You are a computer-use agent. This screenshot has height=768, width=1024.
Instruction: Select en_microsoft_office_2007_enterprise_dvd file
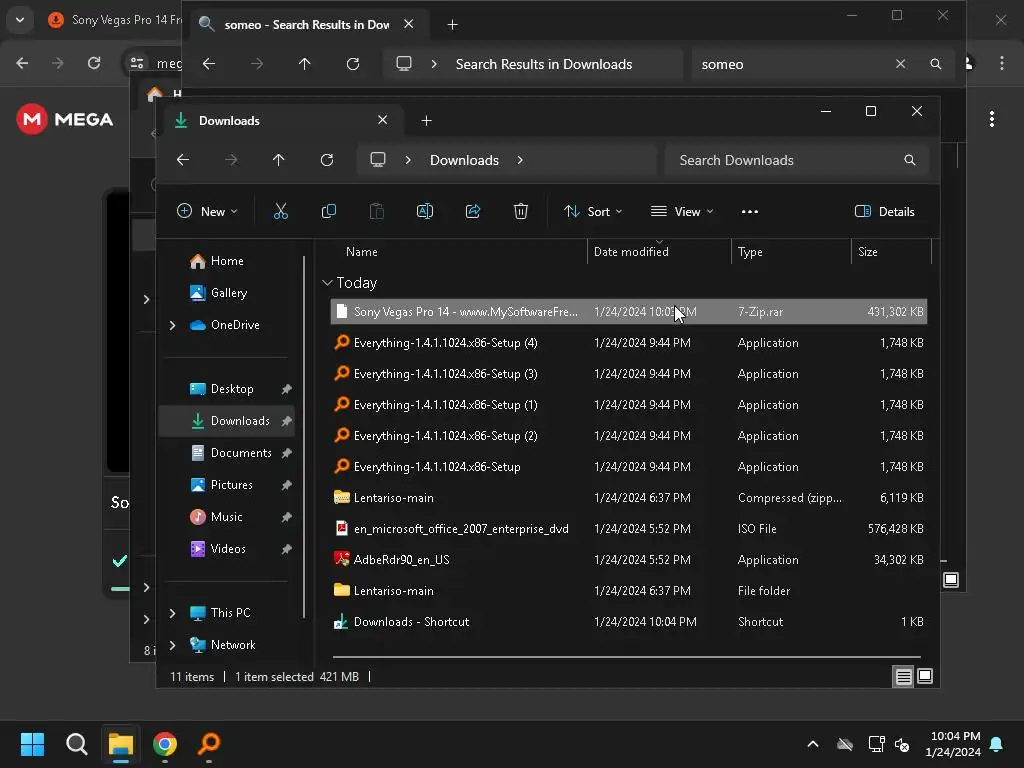(630, 529)
